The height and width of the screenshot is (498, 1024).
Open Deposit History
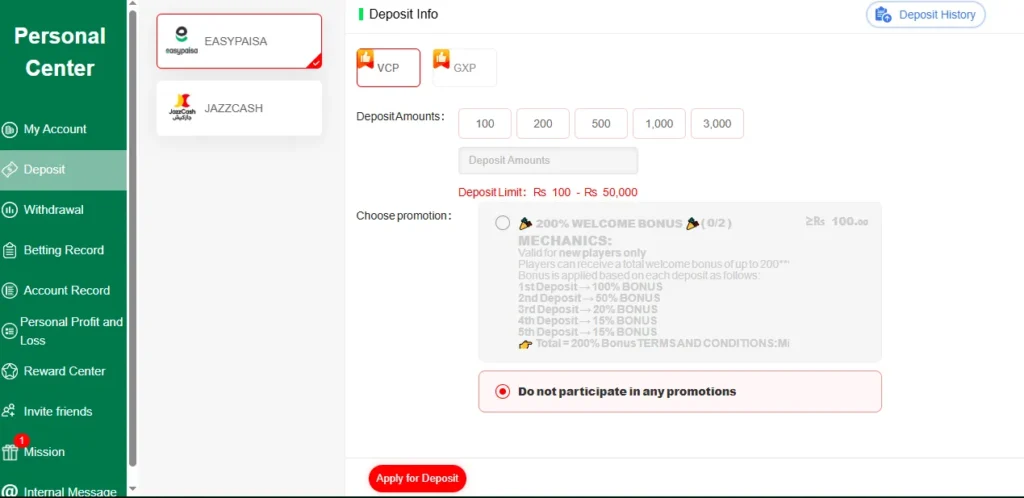click(x=925, y=14)
